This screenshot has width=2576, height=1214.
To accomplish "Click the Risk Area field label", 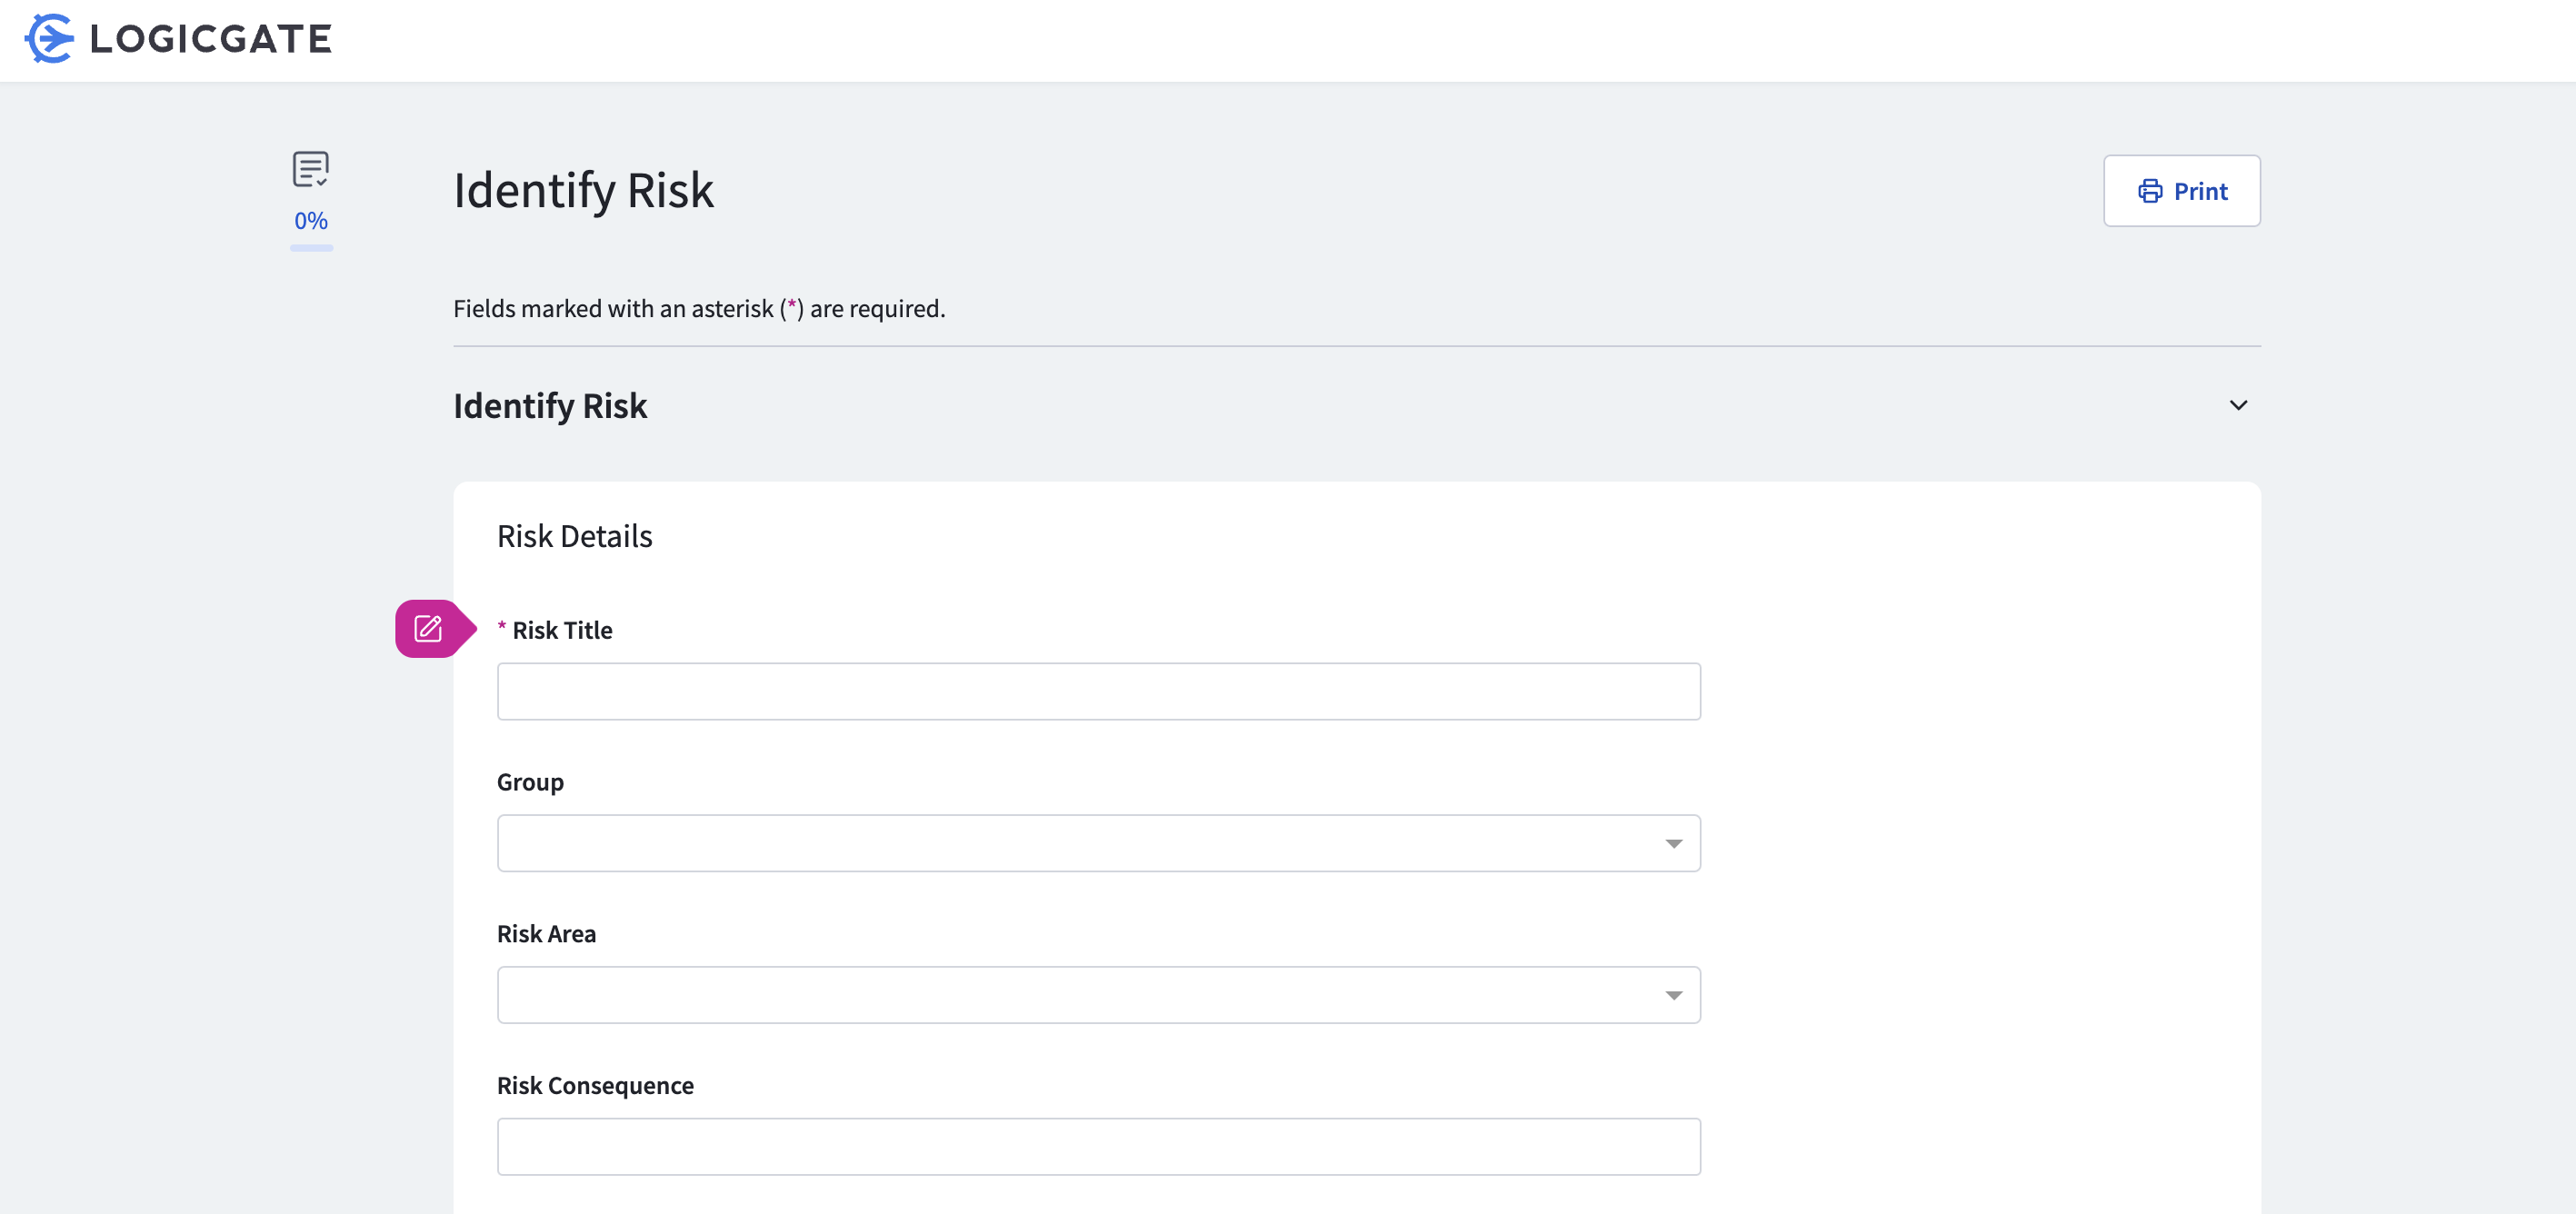I will [x=546, y=933].
